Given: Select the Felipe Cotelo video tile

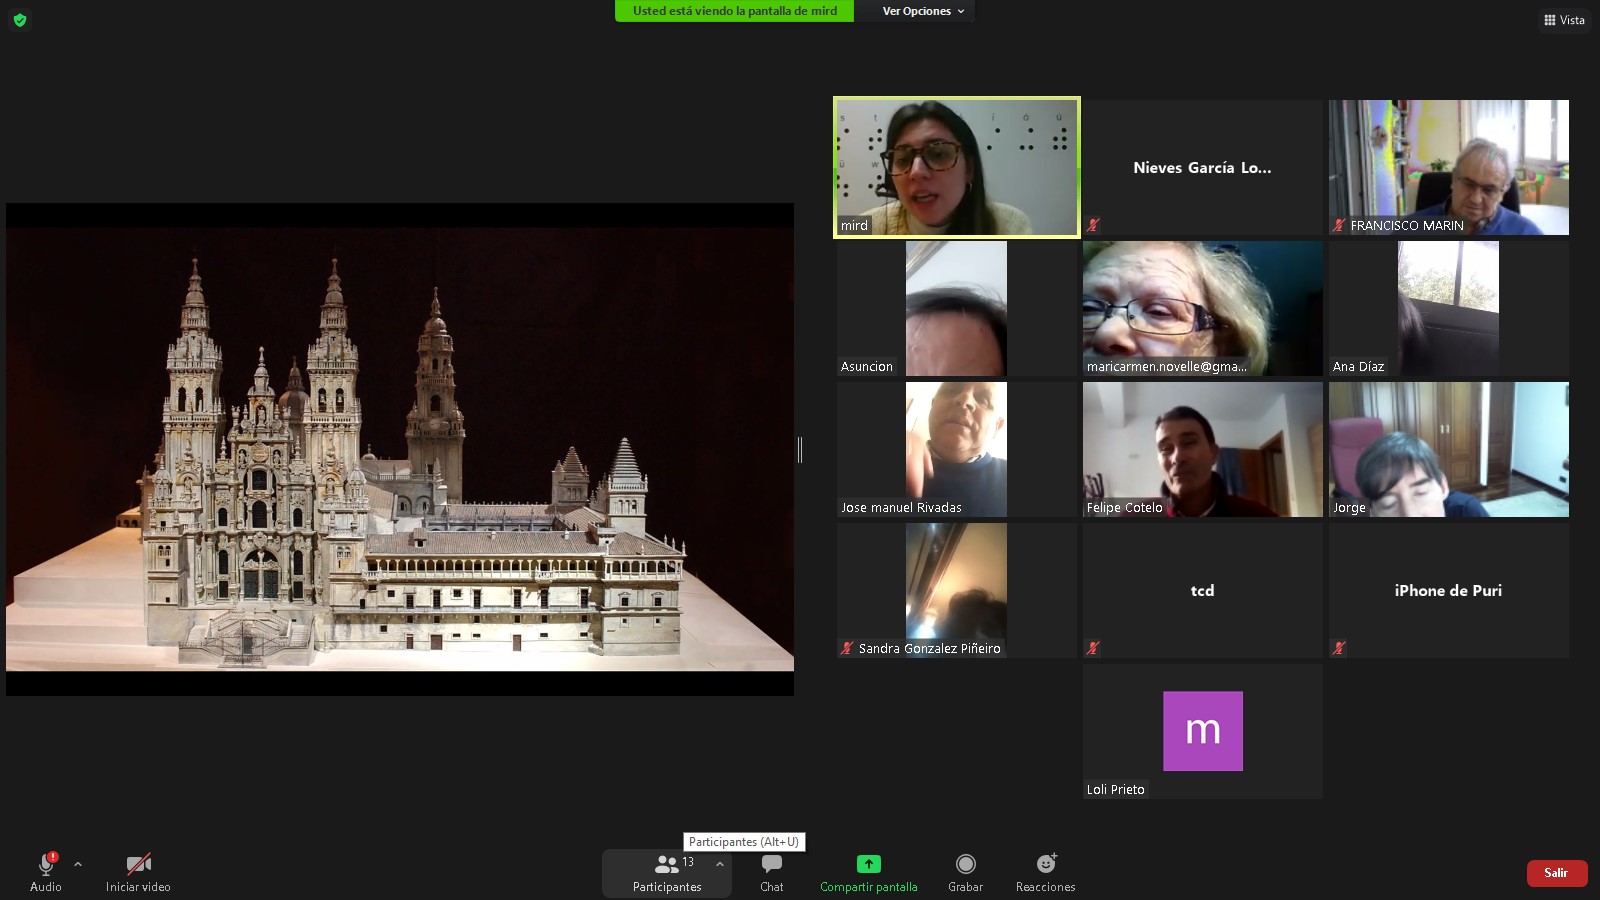Looking at the screenshot, I should (1202, 449).
